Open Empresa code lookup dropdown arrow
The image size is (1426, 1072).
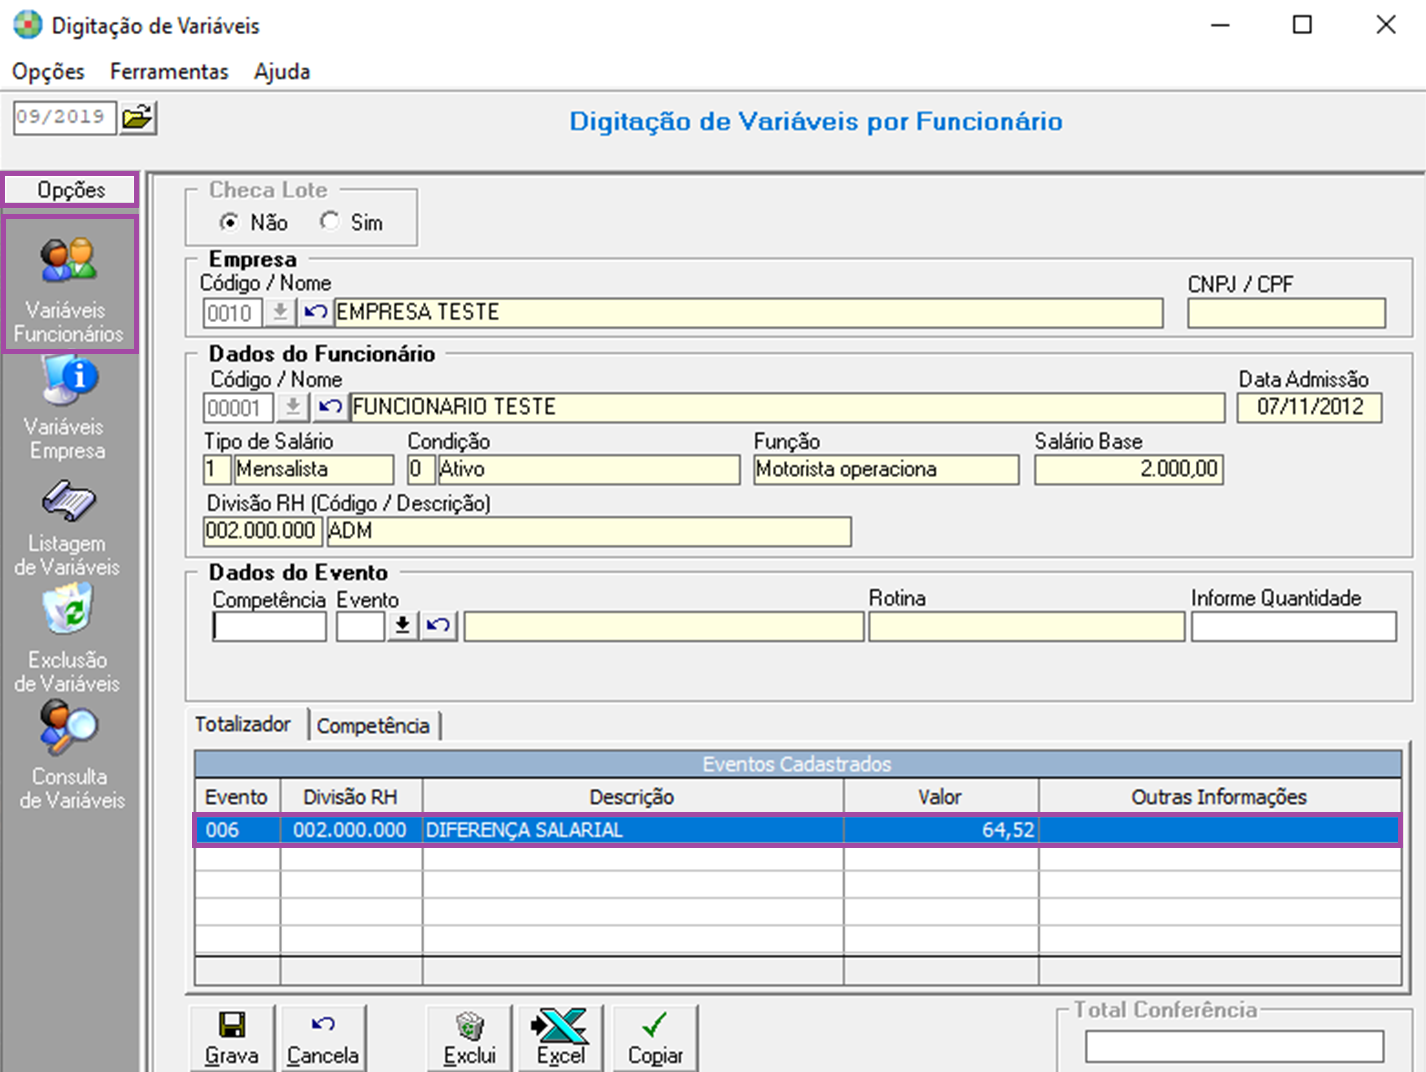pos(281,312)
